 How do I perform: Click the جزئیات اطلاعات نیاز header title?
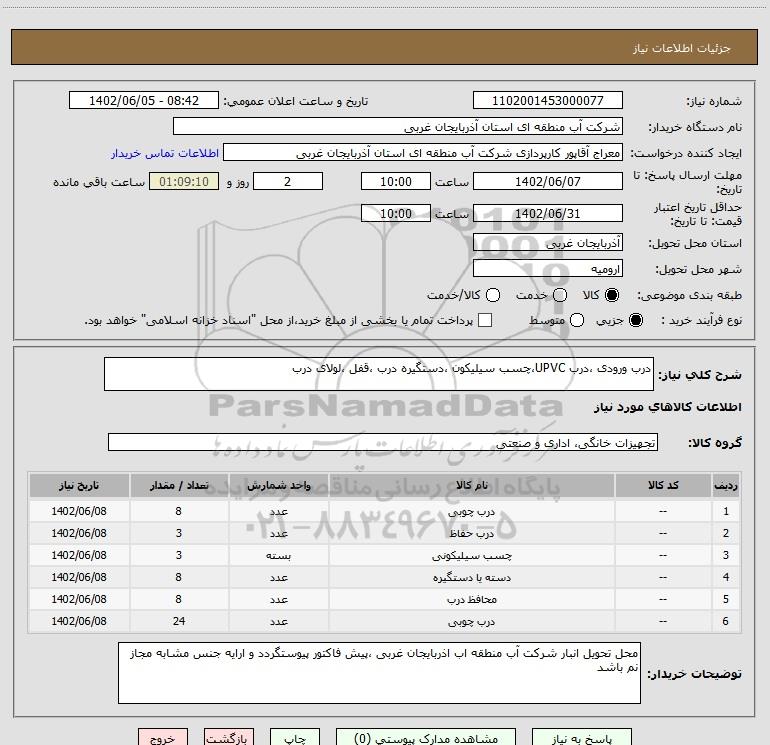[x=682, y=48]
